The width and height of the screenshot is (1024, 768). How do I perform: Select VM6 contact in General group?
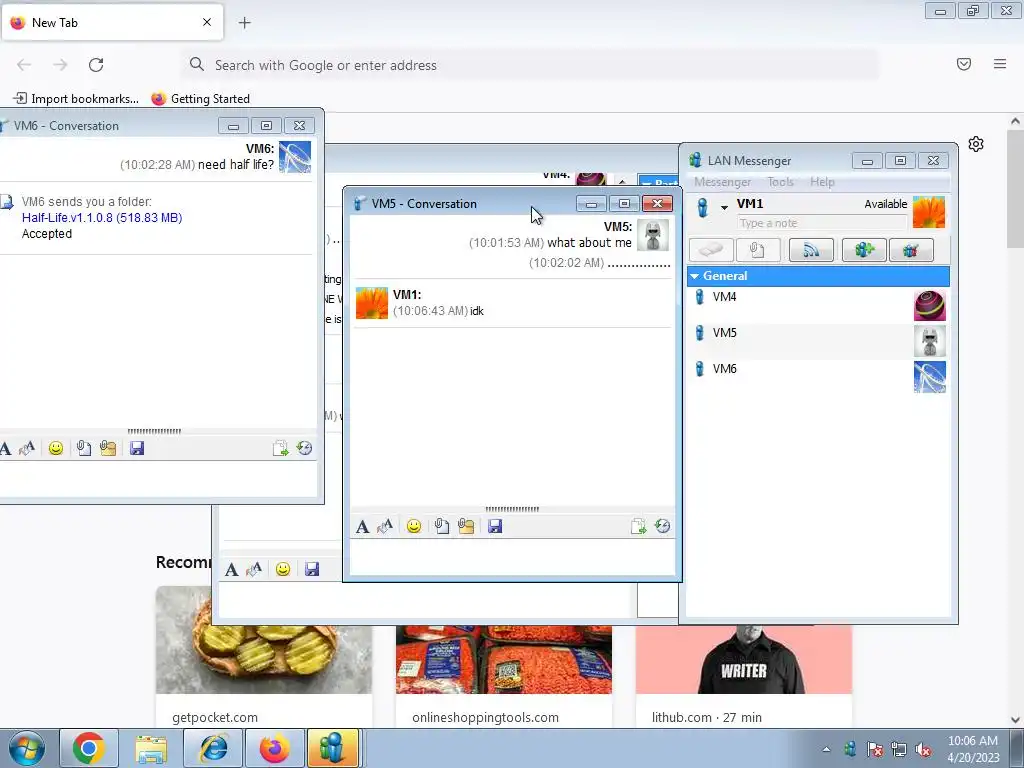818,376
